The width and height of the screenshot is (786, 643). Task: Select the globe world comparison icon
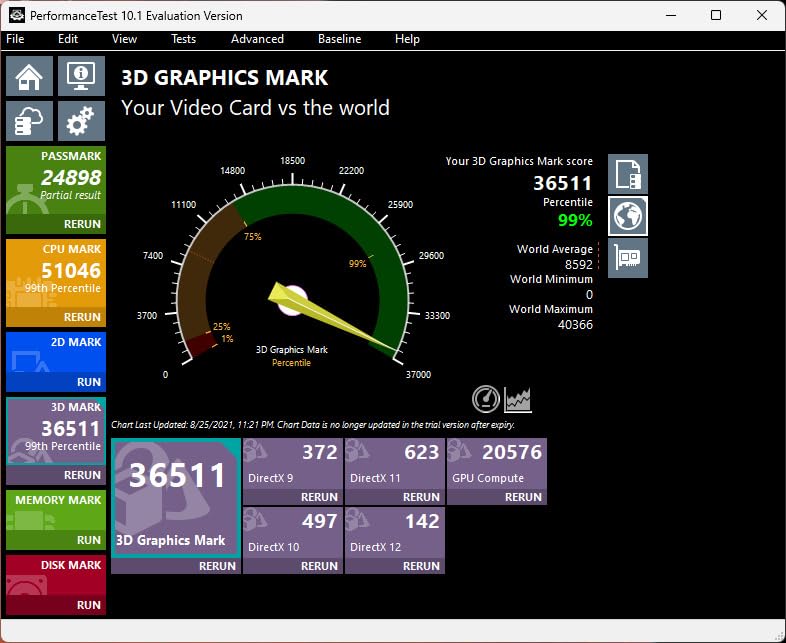tap(628, 216)
